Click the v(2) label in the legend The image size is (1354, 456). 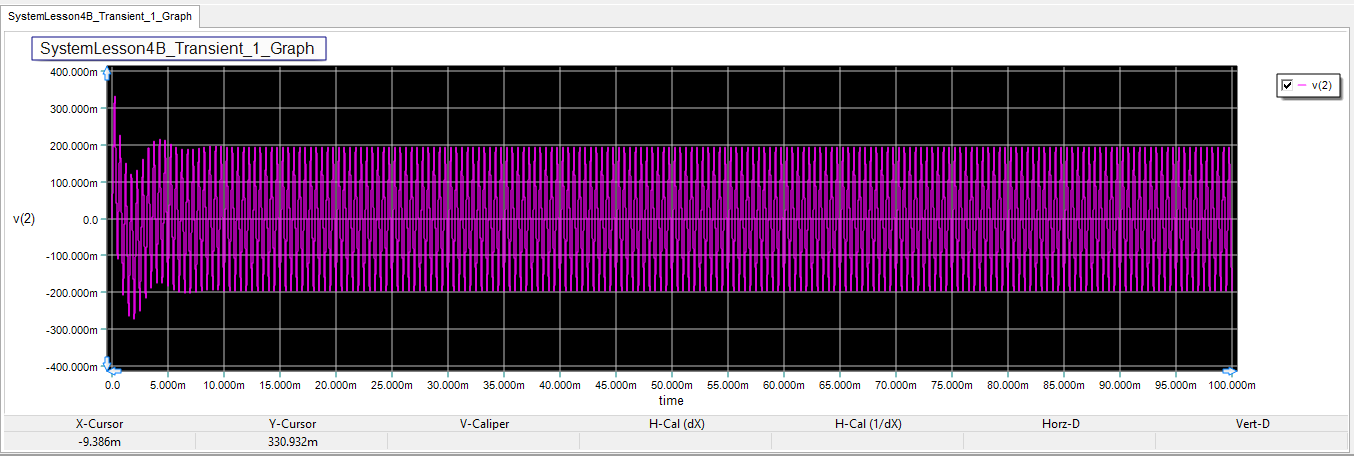[x=1321, y=86]
